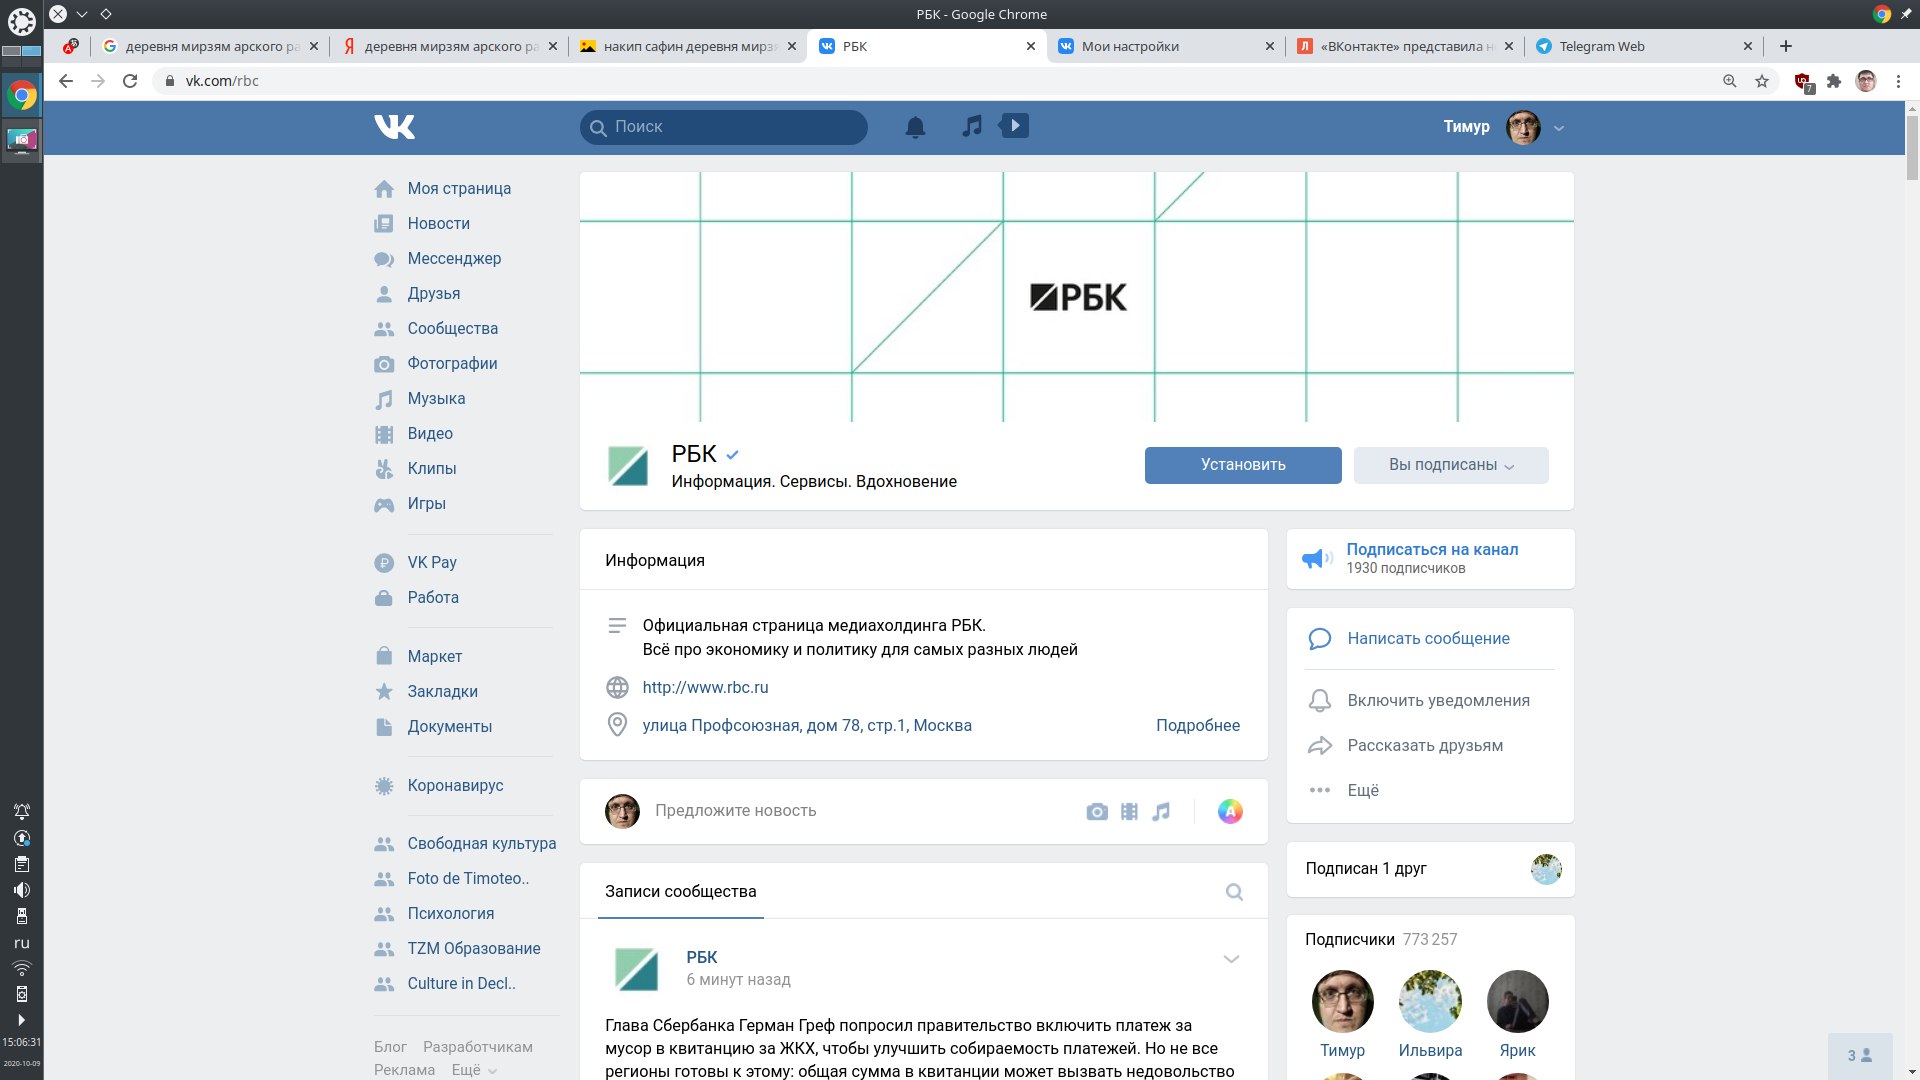The image size is (1920, 1080).
Task: Open the colorful poster icon in post box
Action: tap(1230, 812)
